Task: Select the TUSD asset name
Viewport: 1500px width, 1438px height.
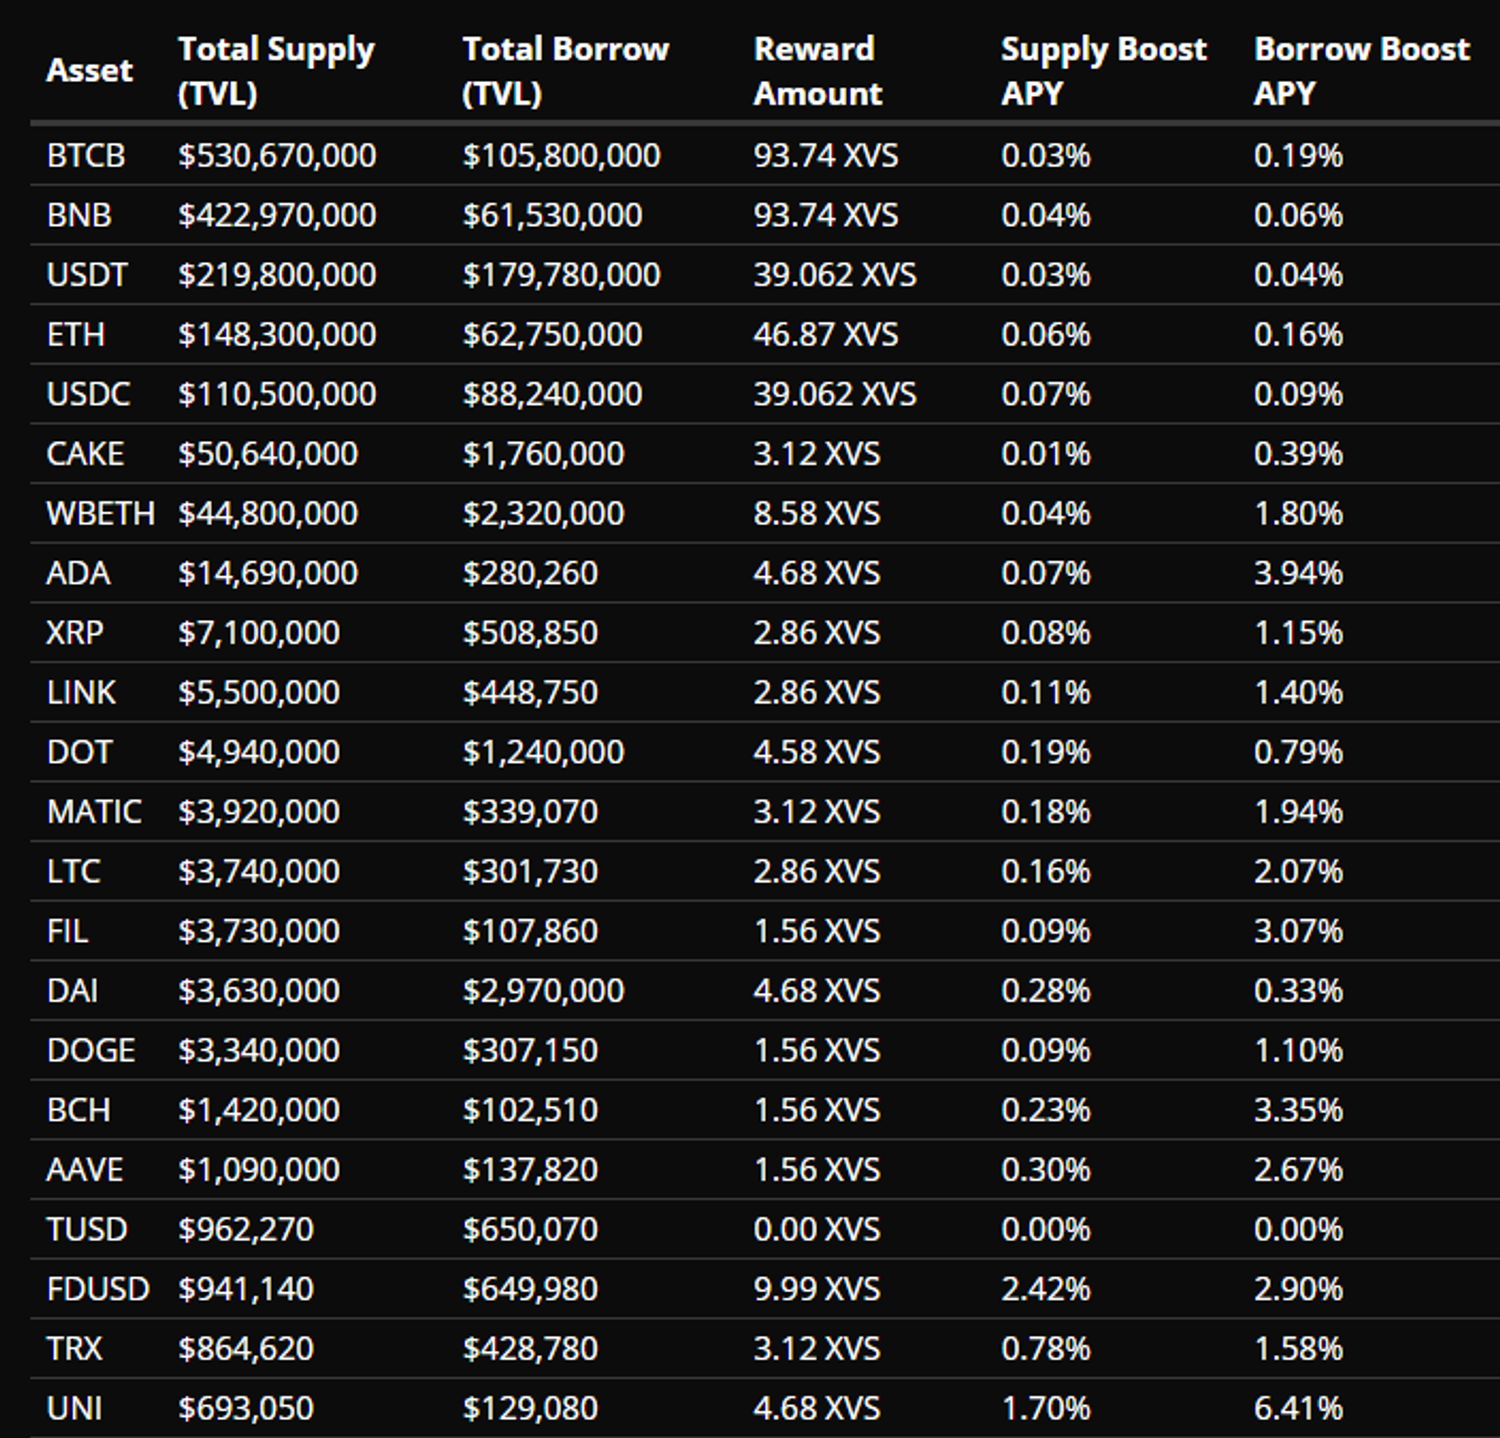Action: [x=87, y=1229]
